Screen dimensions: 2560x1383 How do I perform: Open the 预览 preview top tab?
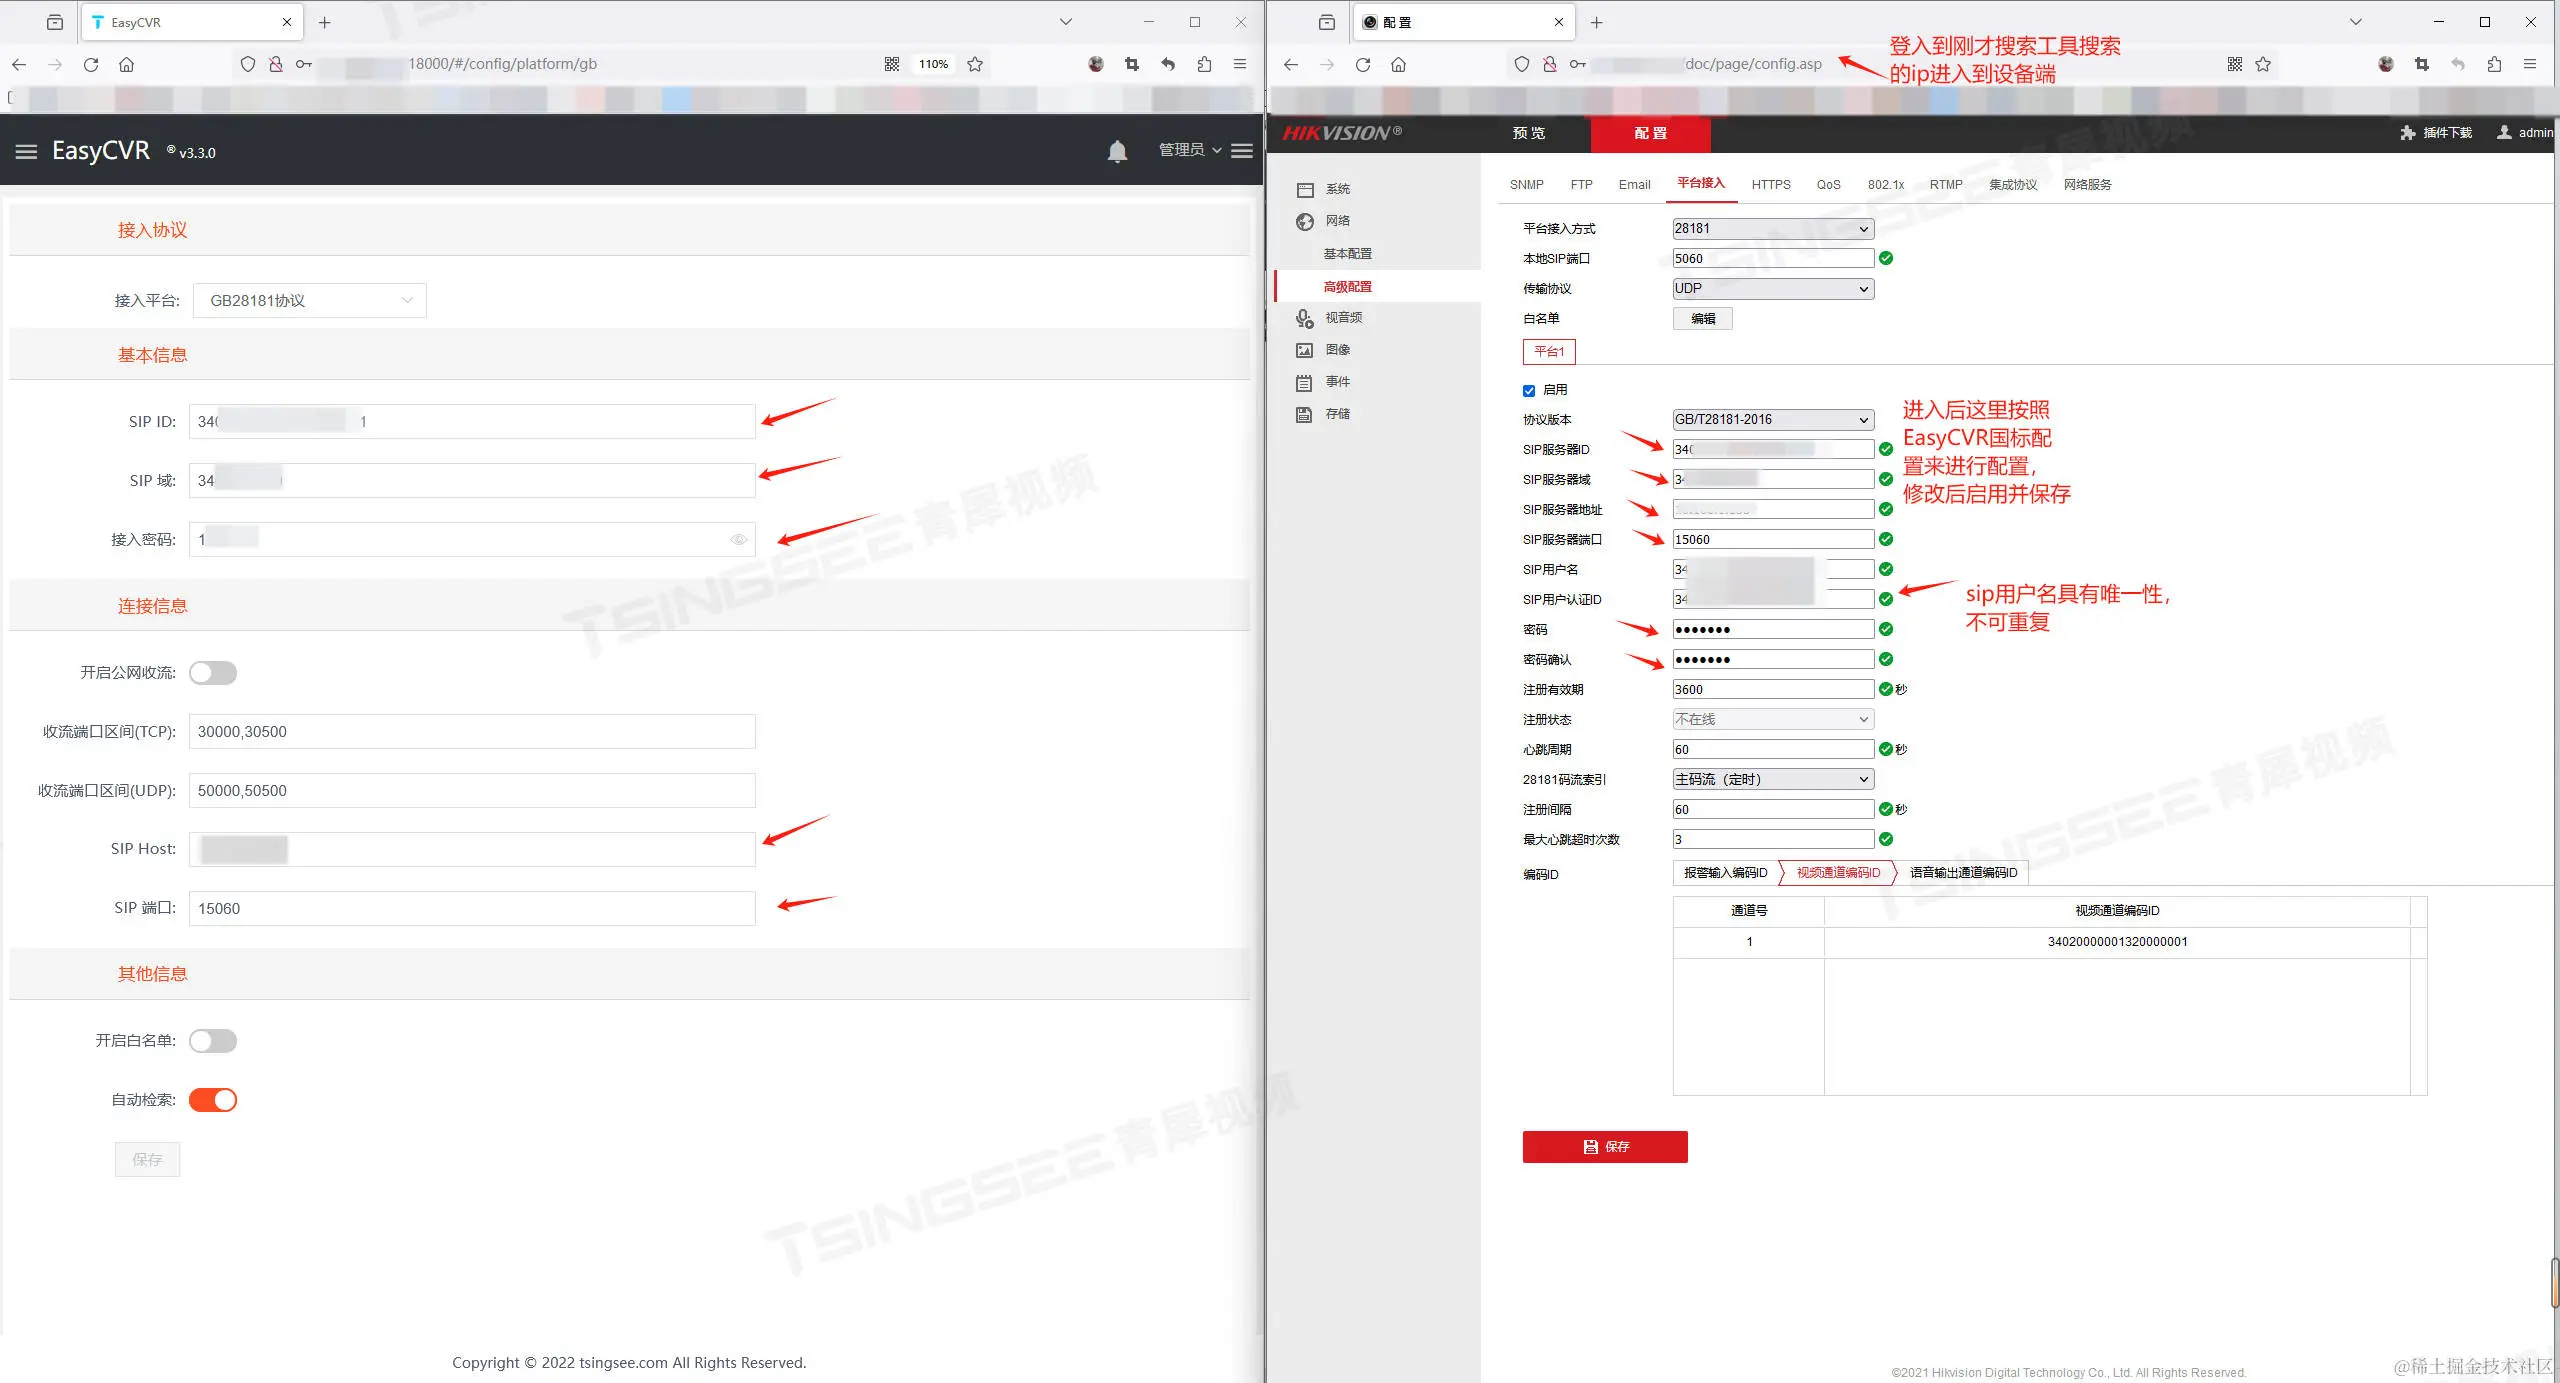1528,133
